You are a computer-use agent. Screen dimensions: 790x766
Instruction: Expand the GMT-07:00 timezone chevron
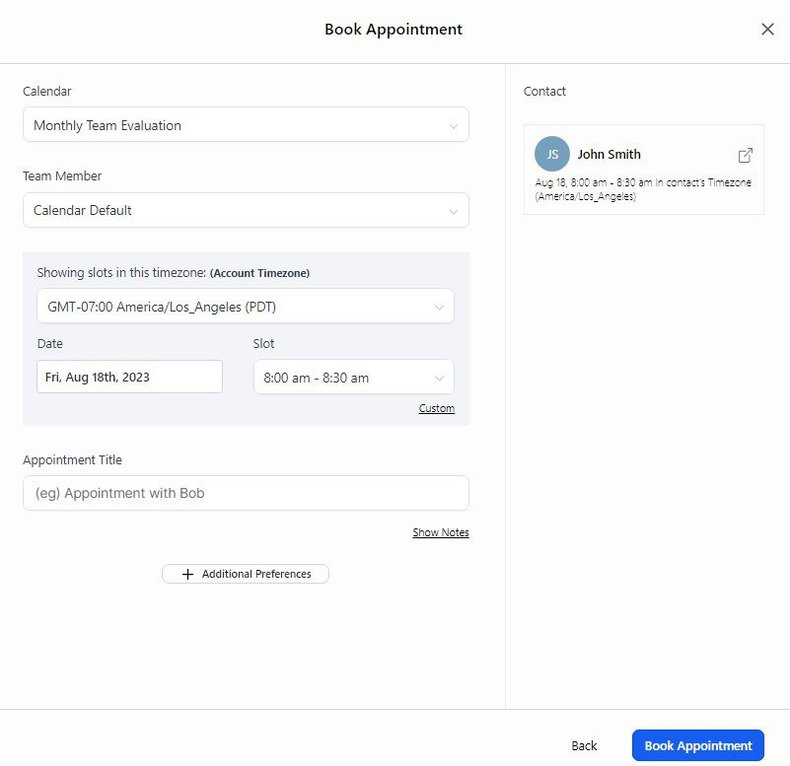click(x=439, y=307)
